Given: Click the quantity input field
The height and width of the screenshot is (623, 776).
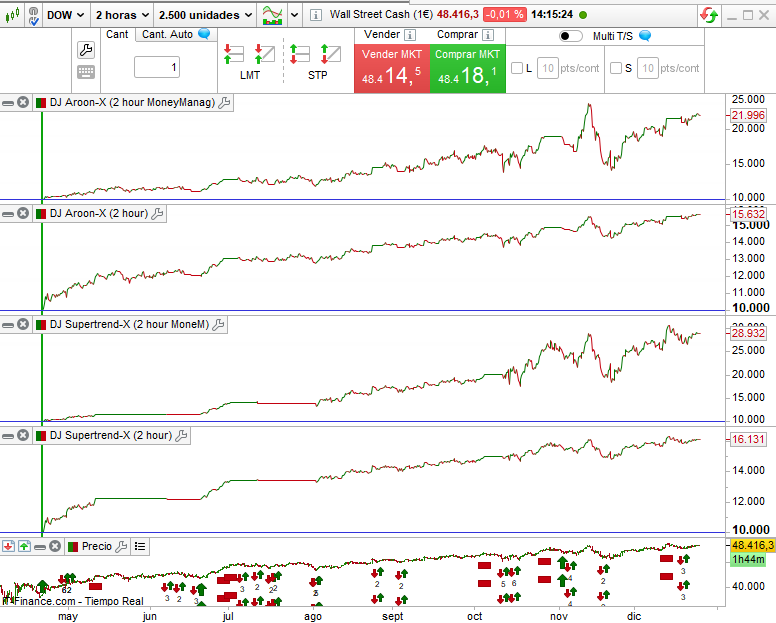Looking at the screenshot, I should point(157,67).
